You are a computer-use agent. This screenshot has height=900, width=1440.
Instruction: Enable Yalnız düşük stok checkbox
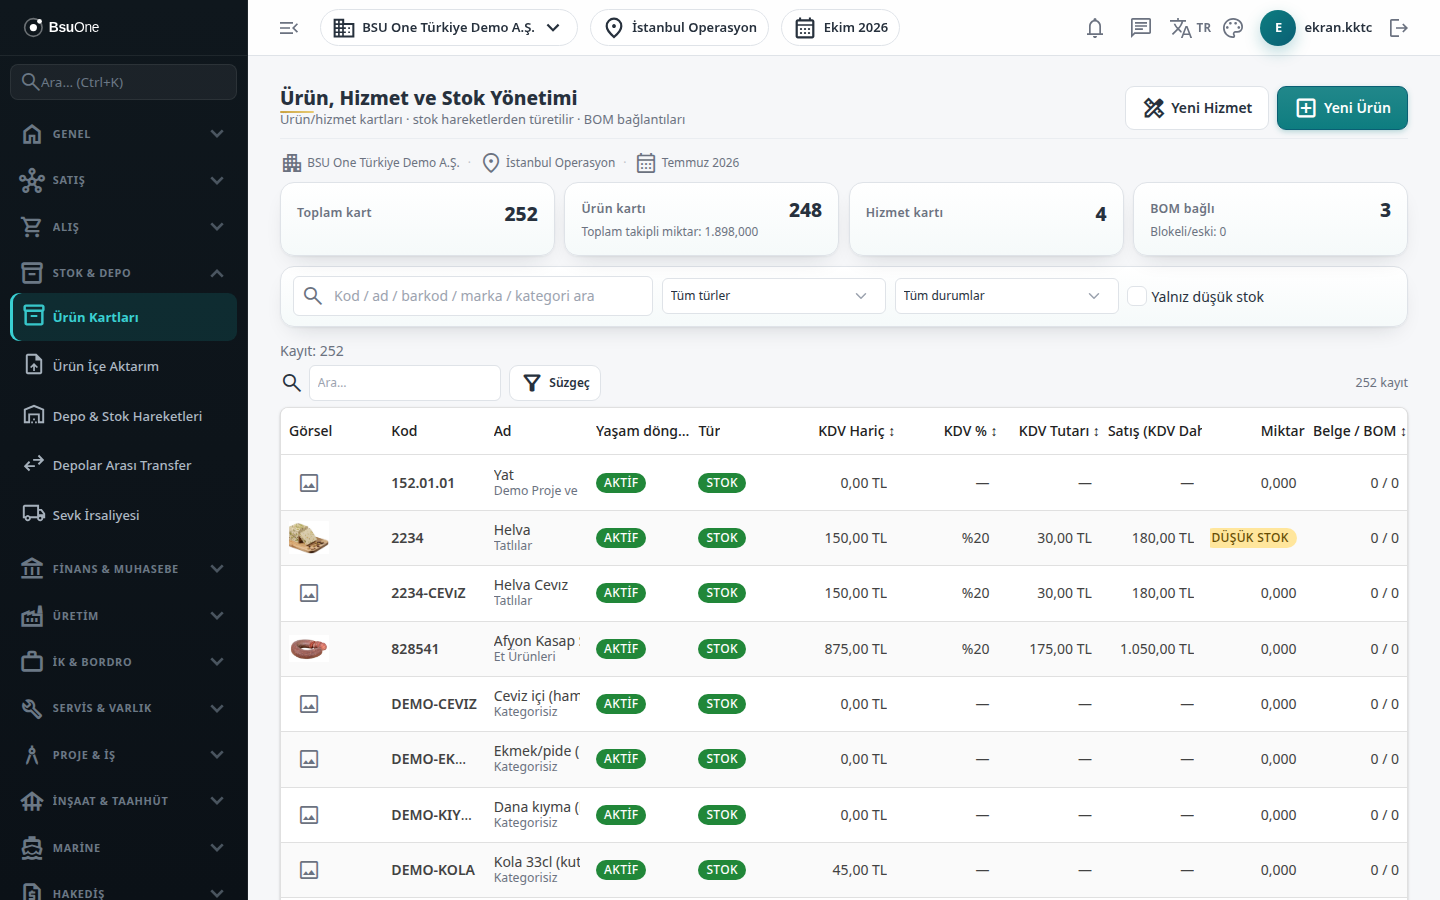tap(1137, 296)
